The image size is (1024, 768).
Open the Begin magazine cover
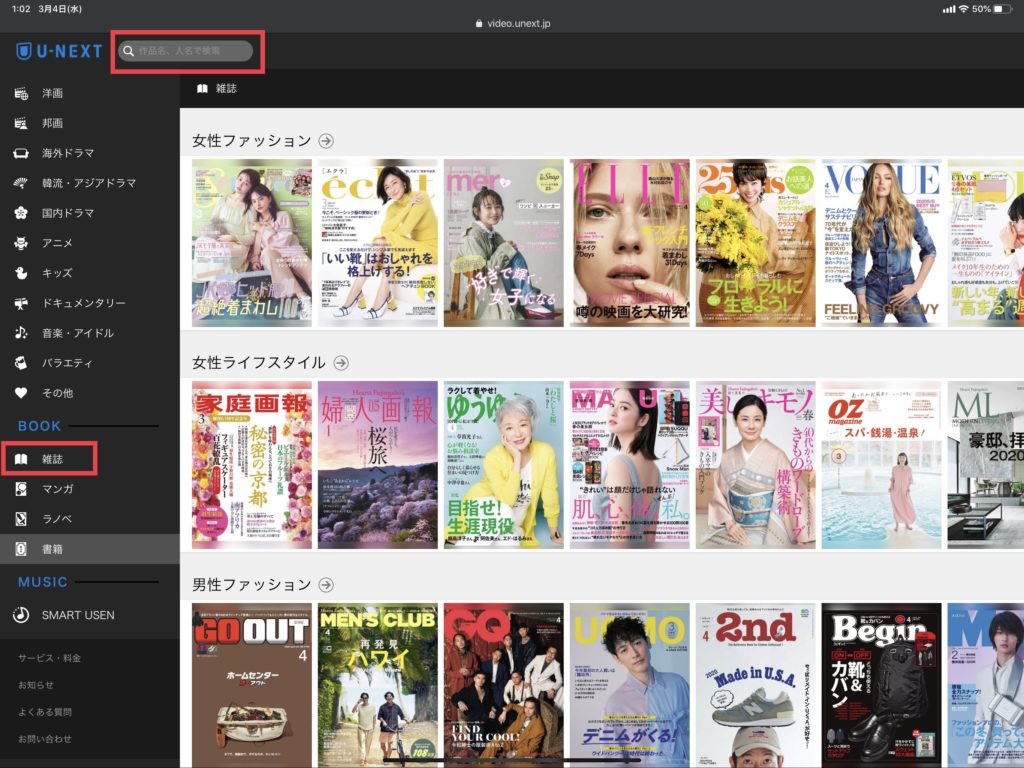pyautogui.click(x=882, y=685)
